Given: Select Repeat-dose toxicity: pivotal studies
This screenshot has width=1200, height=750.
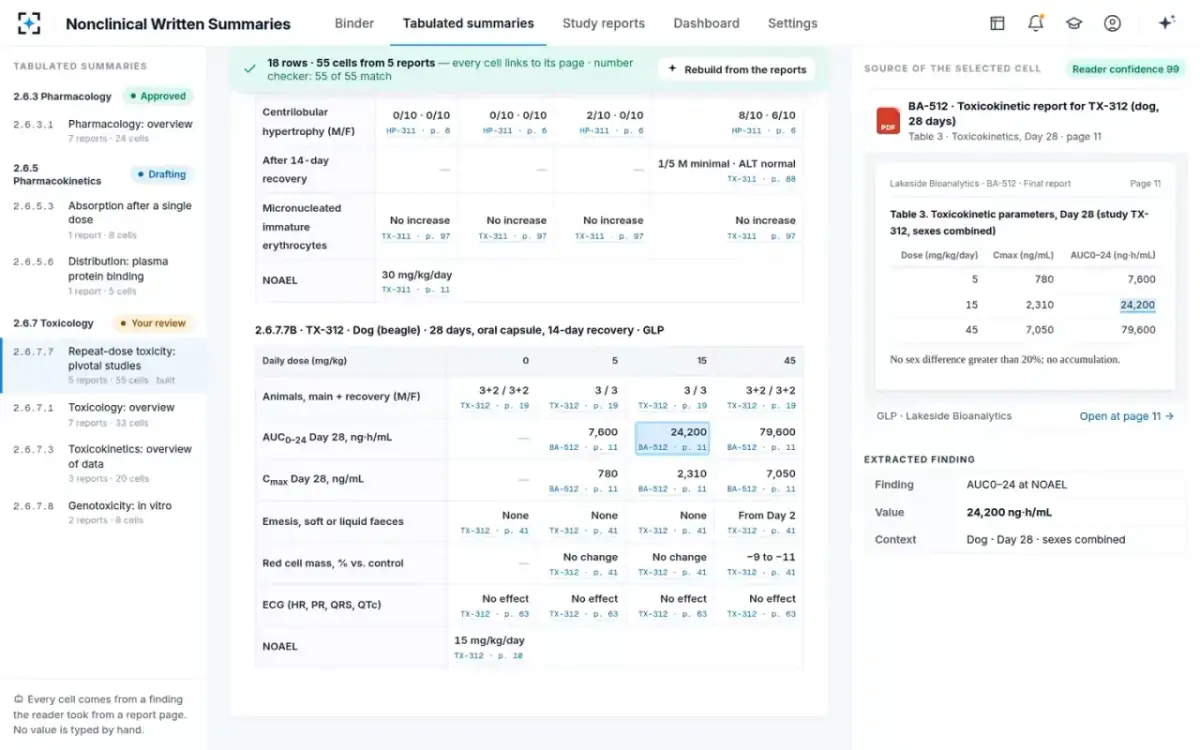Looking at the screenshot, I should 104,365.
